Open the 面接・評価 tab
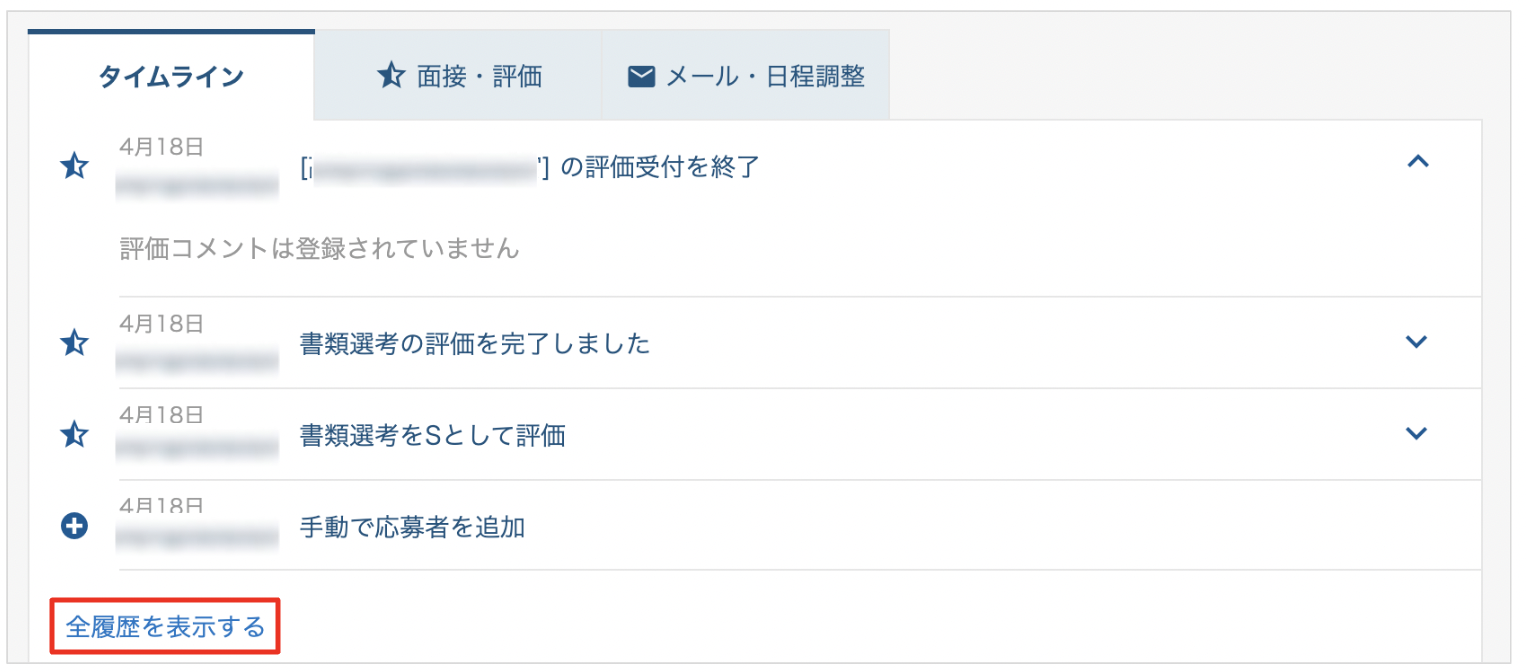This screenshot has width=1526, height=672. click(x=458, y=76)
